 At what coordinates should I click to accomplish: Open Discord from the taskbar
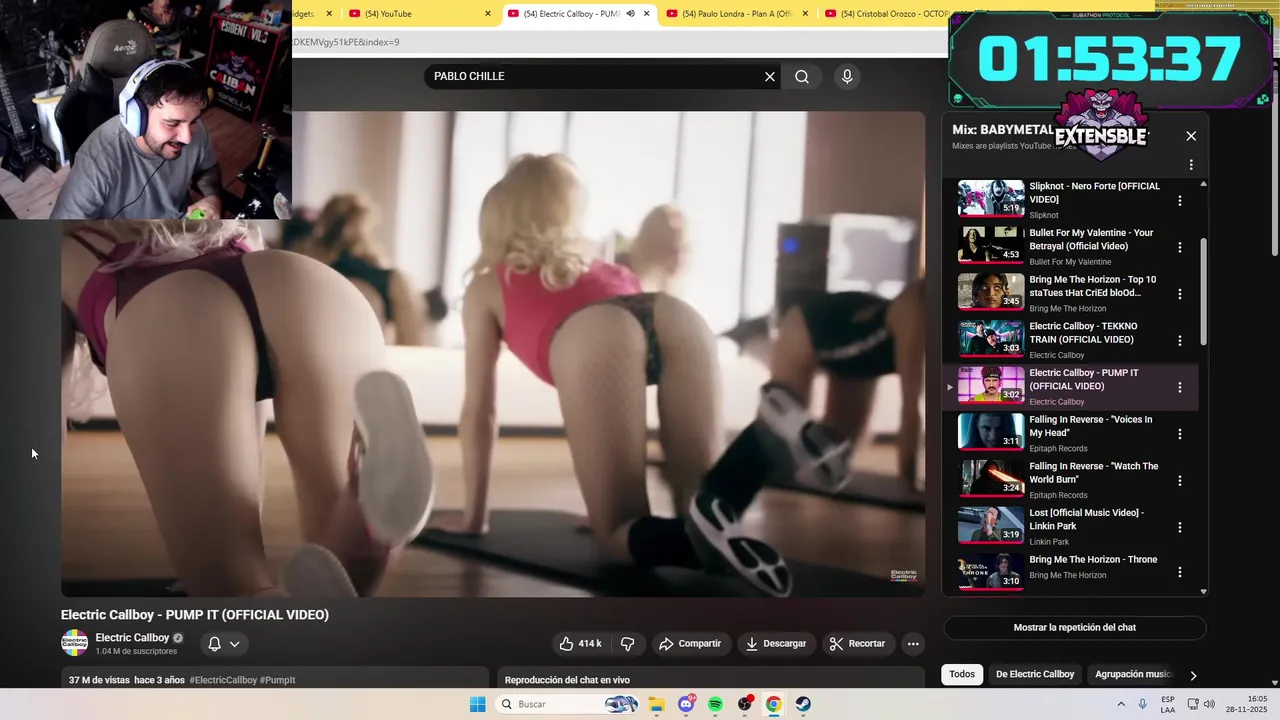(686, 704)
